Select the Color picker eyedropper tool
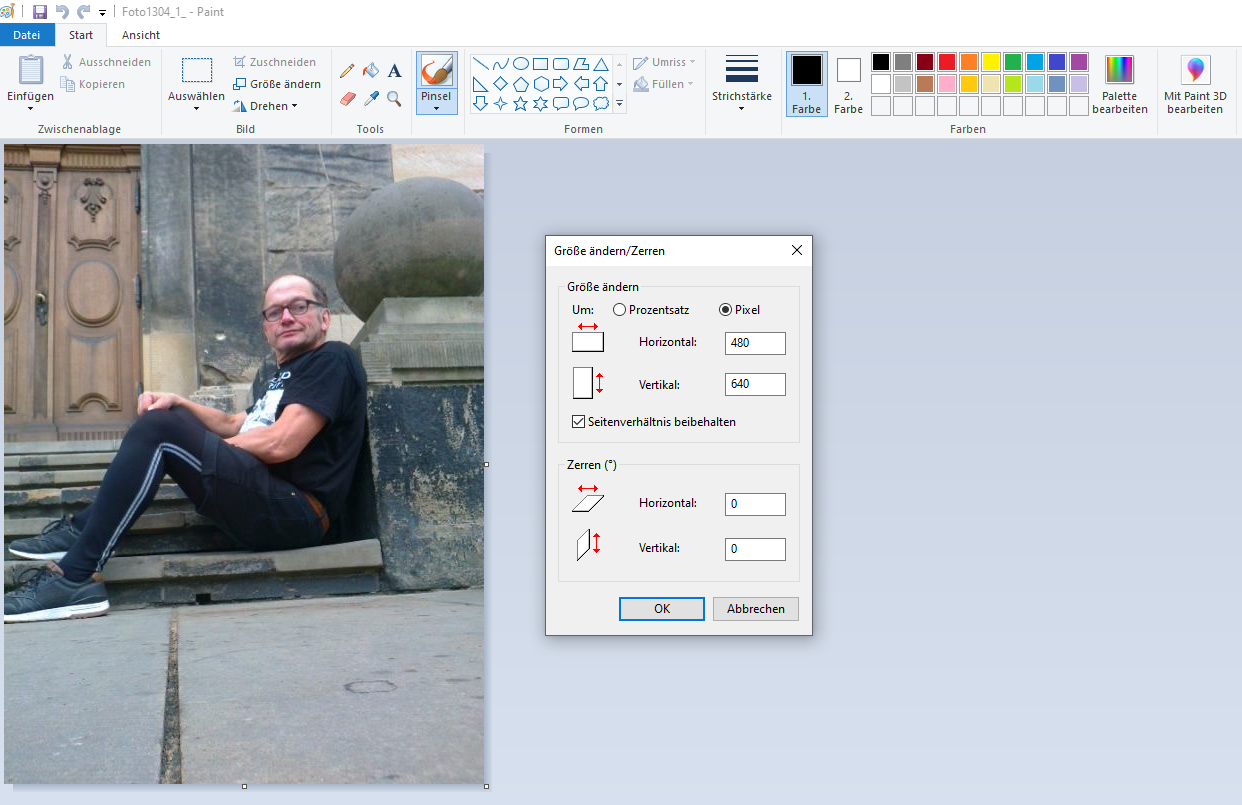Screen dimensions: 1242x805 pyautogui.click(x=371, y=98)
